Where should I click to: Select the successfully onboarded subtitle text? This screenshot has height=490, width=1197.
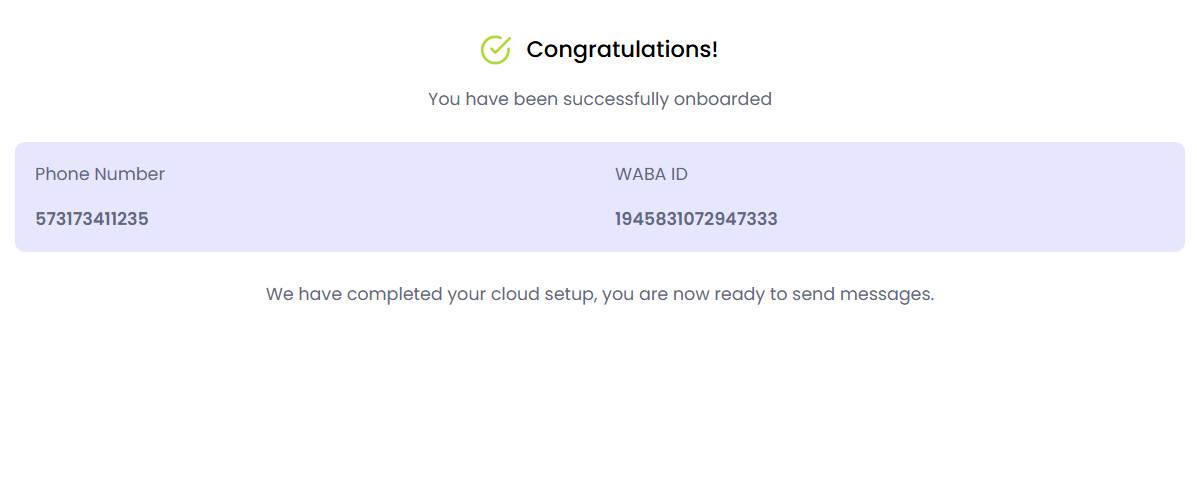tap(600, 99)
